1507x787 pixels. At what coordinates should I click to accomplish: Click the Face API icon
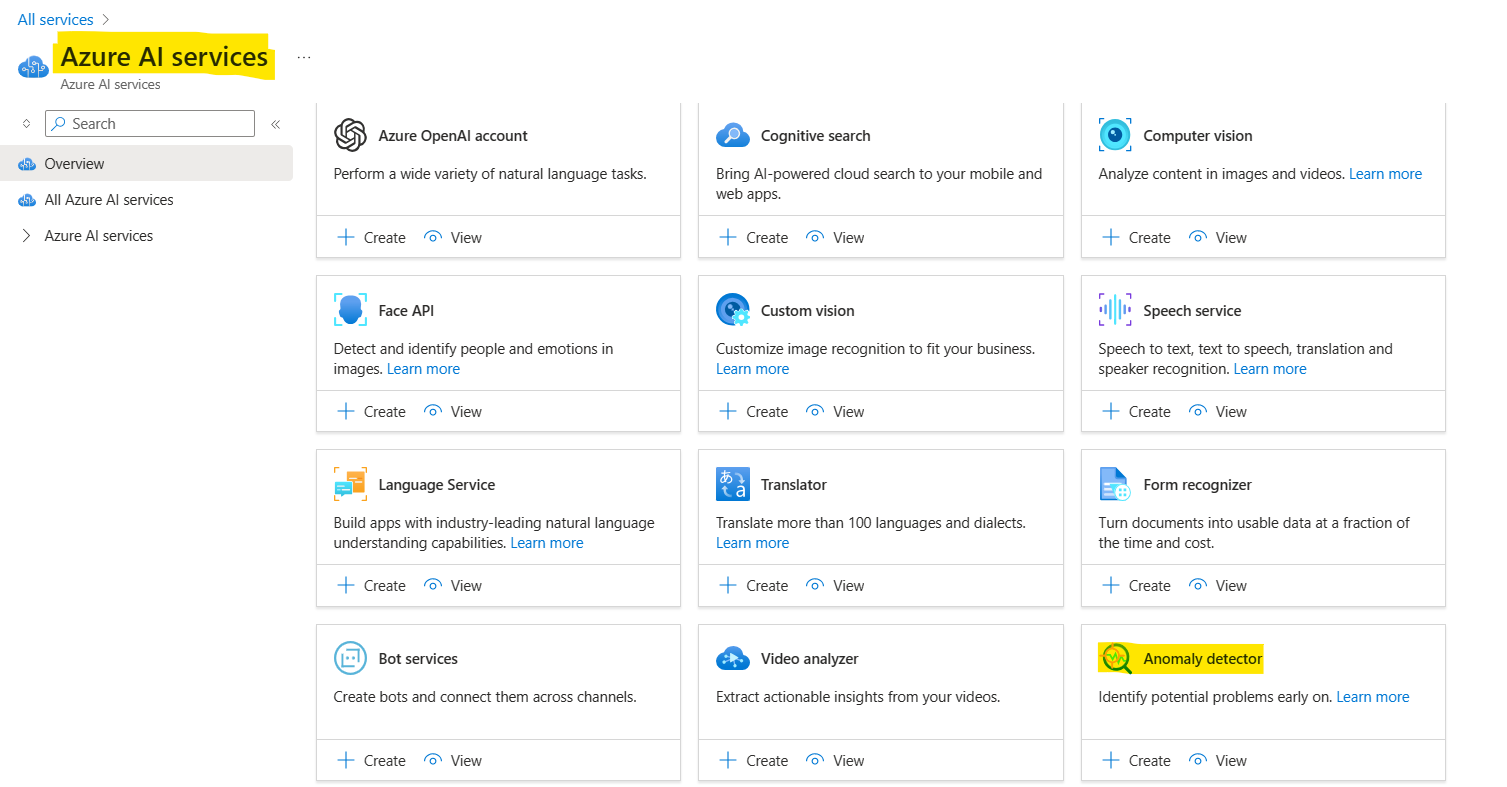tap(350, 310)
